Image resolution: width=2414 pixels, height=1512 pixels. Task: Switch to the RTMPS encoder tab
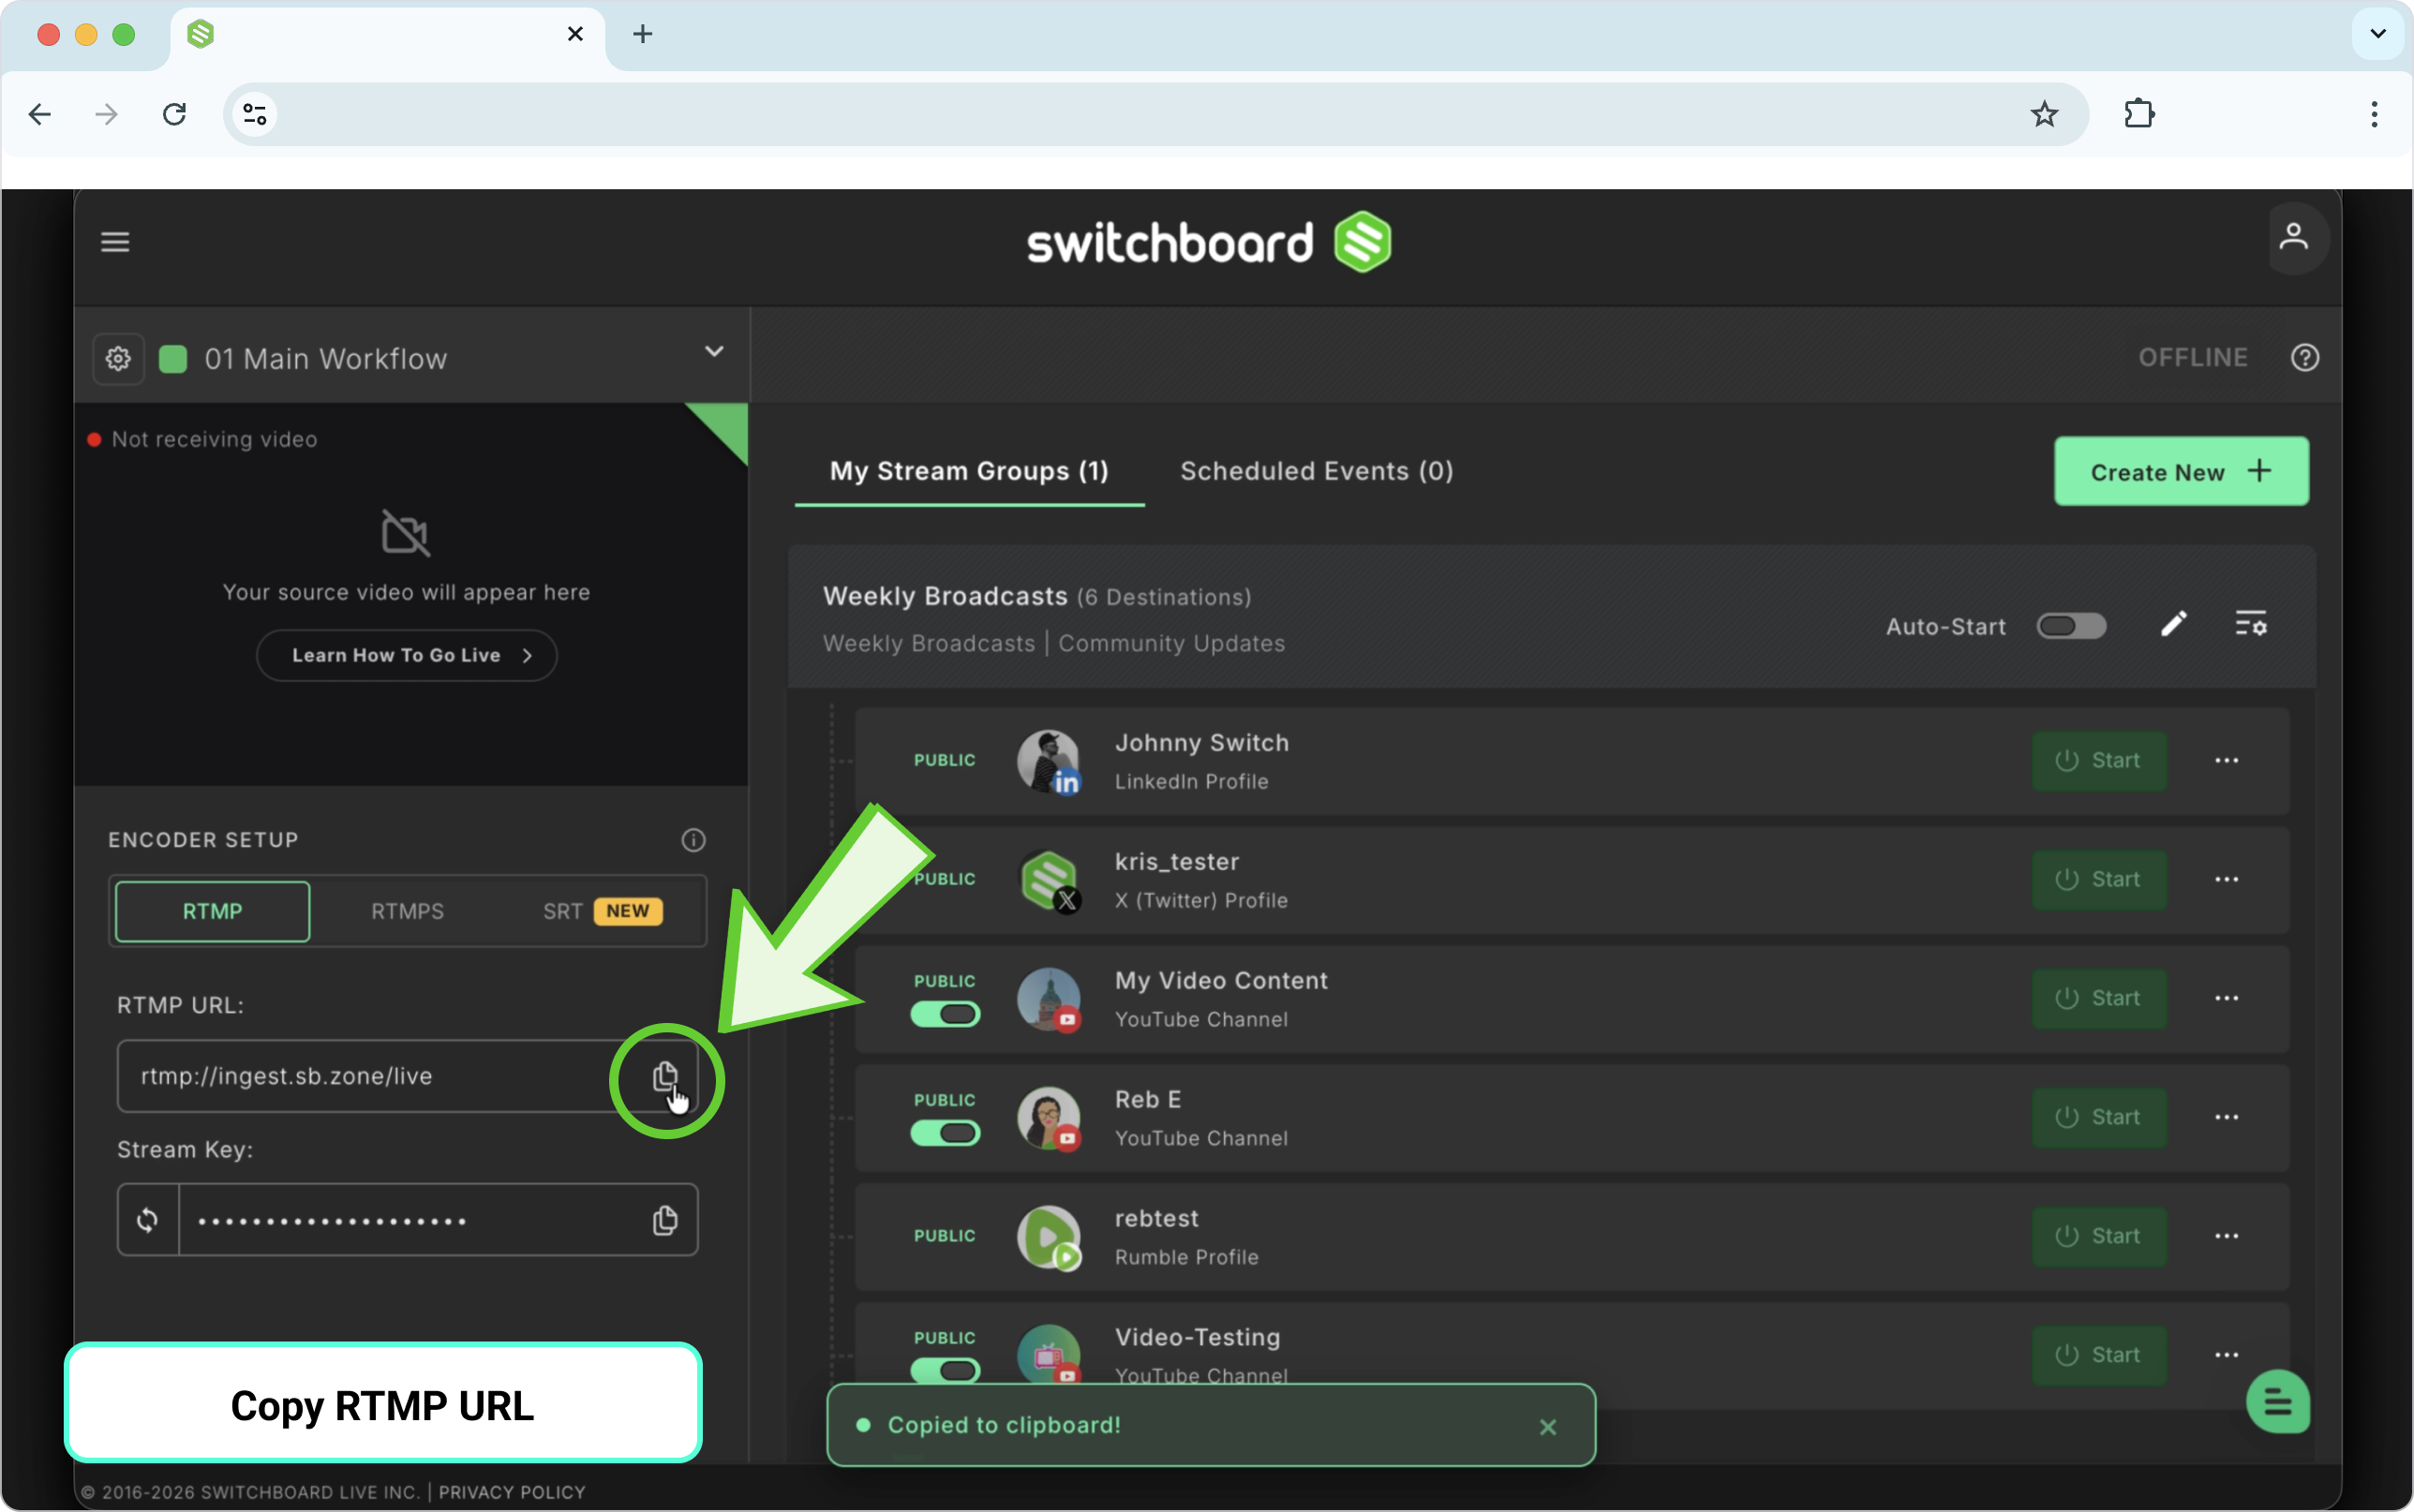407,911
